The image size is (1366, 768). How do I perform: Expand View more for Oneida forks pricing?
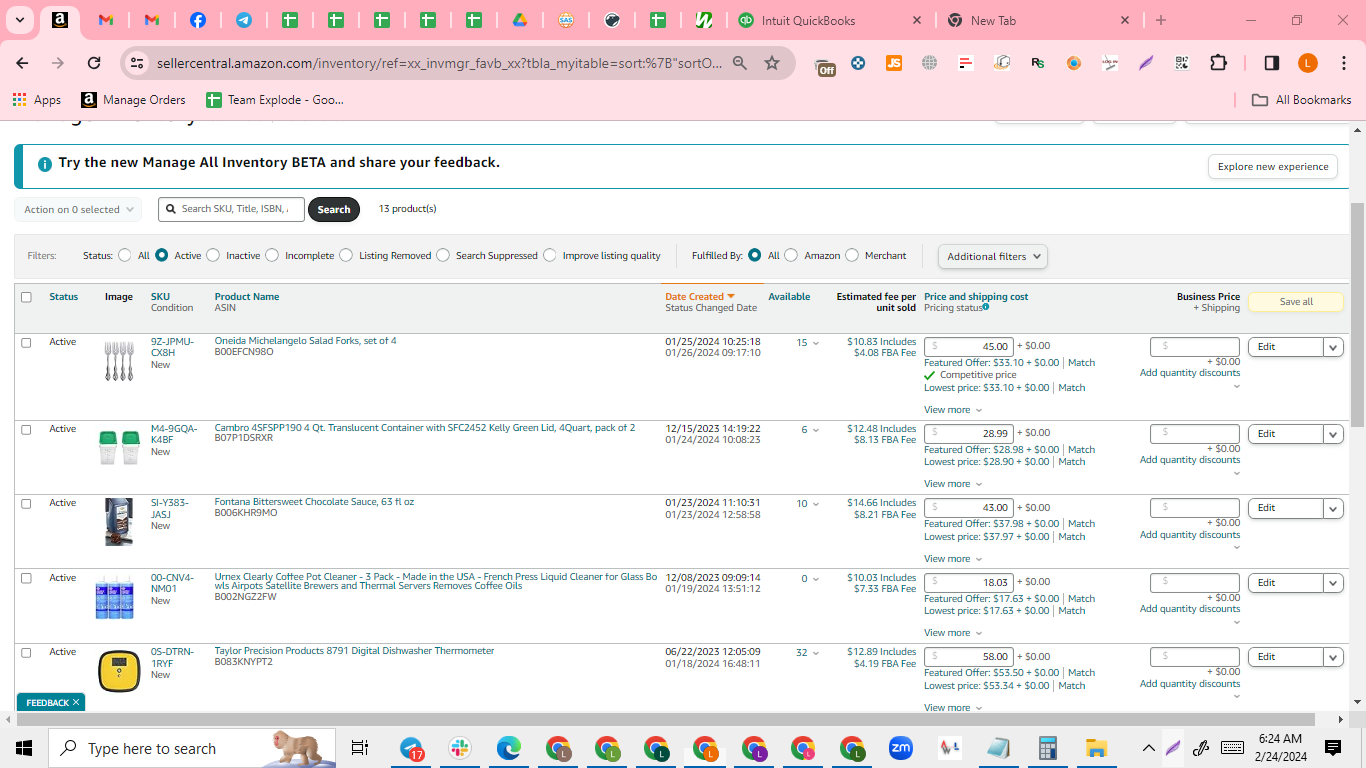coord(953,410)
